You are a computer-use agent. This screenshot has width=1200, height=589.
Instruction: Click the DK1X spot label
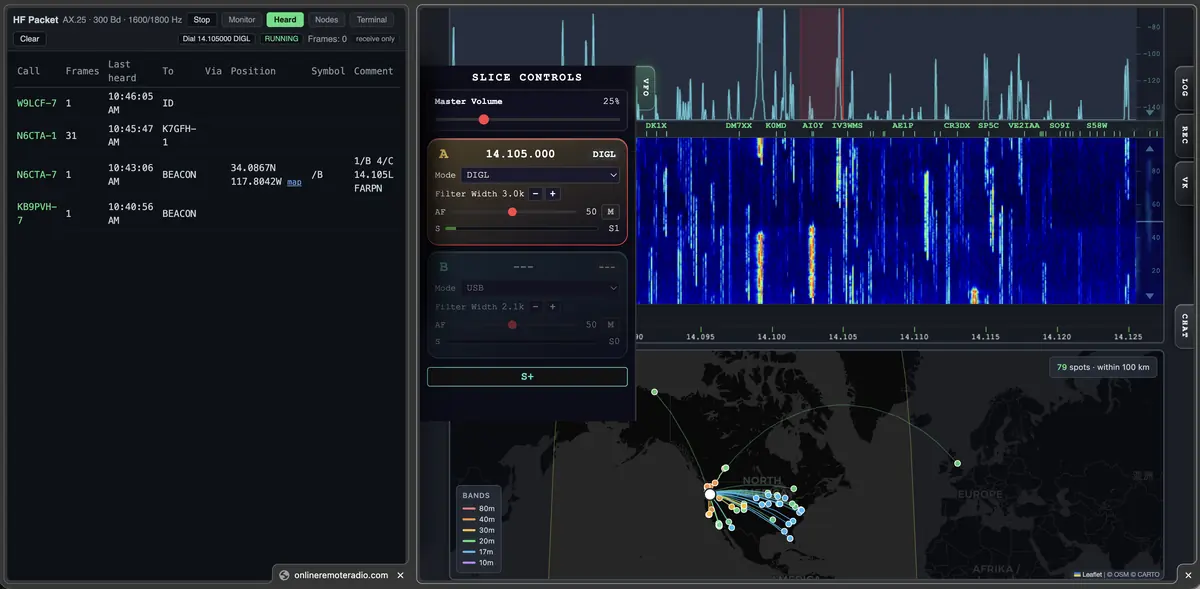click(656, 126)
